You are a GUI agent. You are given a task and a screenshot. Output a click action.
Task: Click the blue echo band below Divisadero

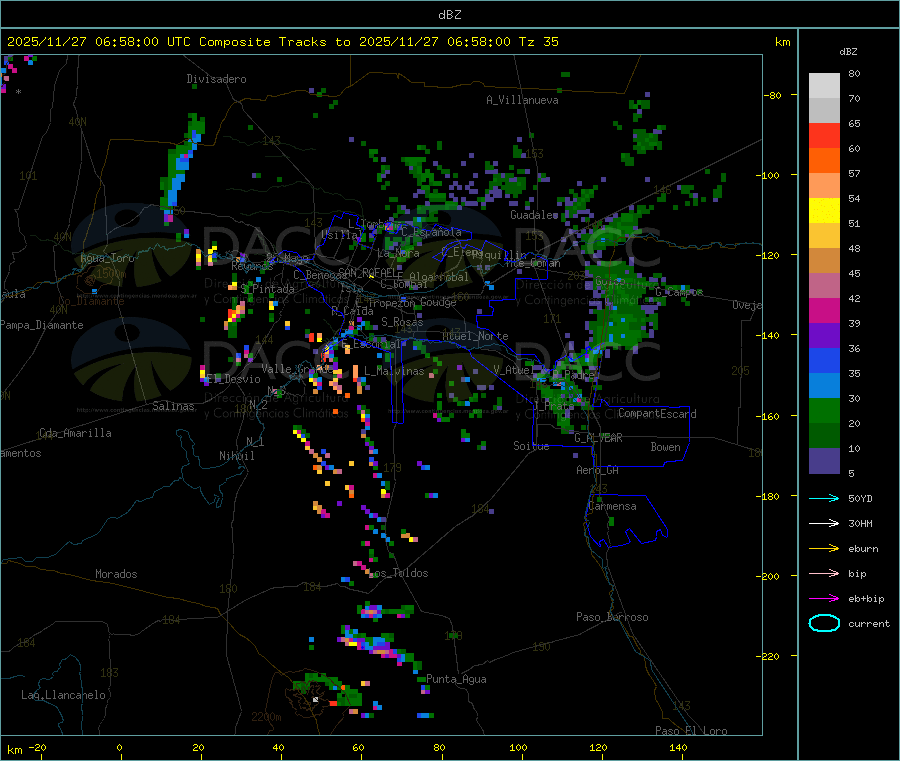tap(181, 167)
